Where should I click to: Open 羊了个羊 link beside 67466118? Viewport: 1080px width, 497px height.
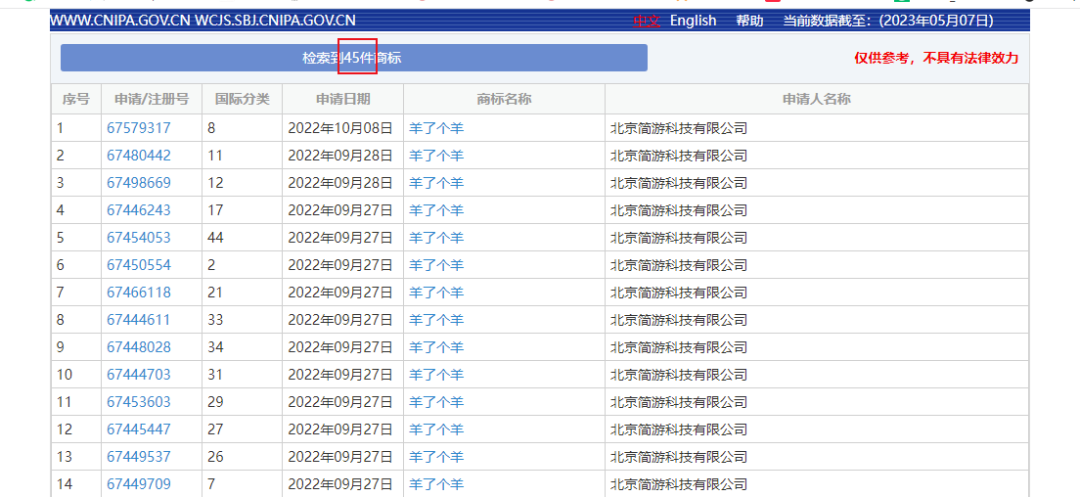pyautogui.click(x=437, y=293)
